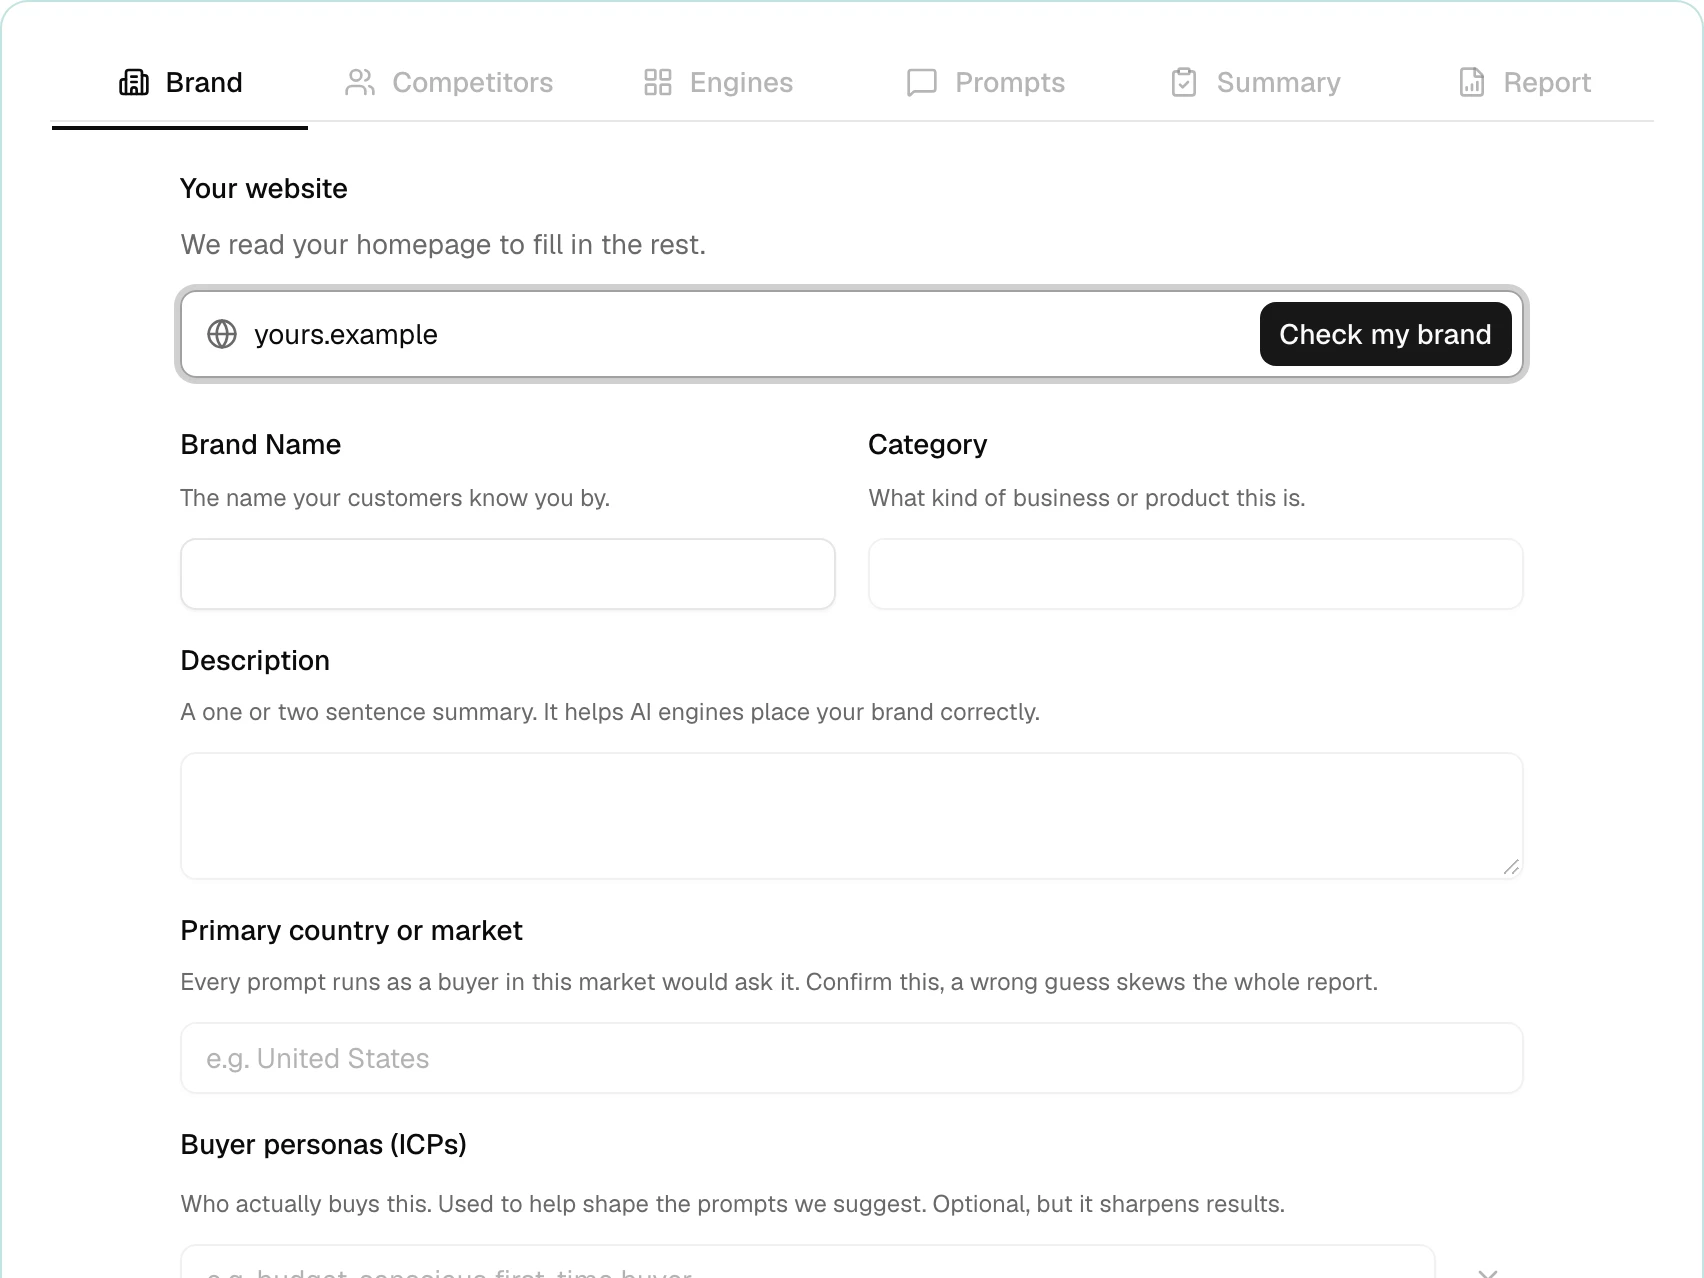
Task: Click the globe icon in website field
Action: click(x=222, y=334)
